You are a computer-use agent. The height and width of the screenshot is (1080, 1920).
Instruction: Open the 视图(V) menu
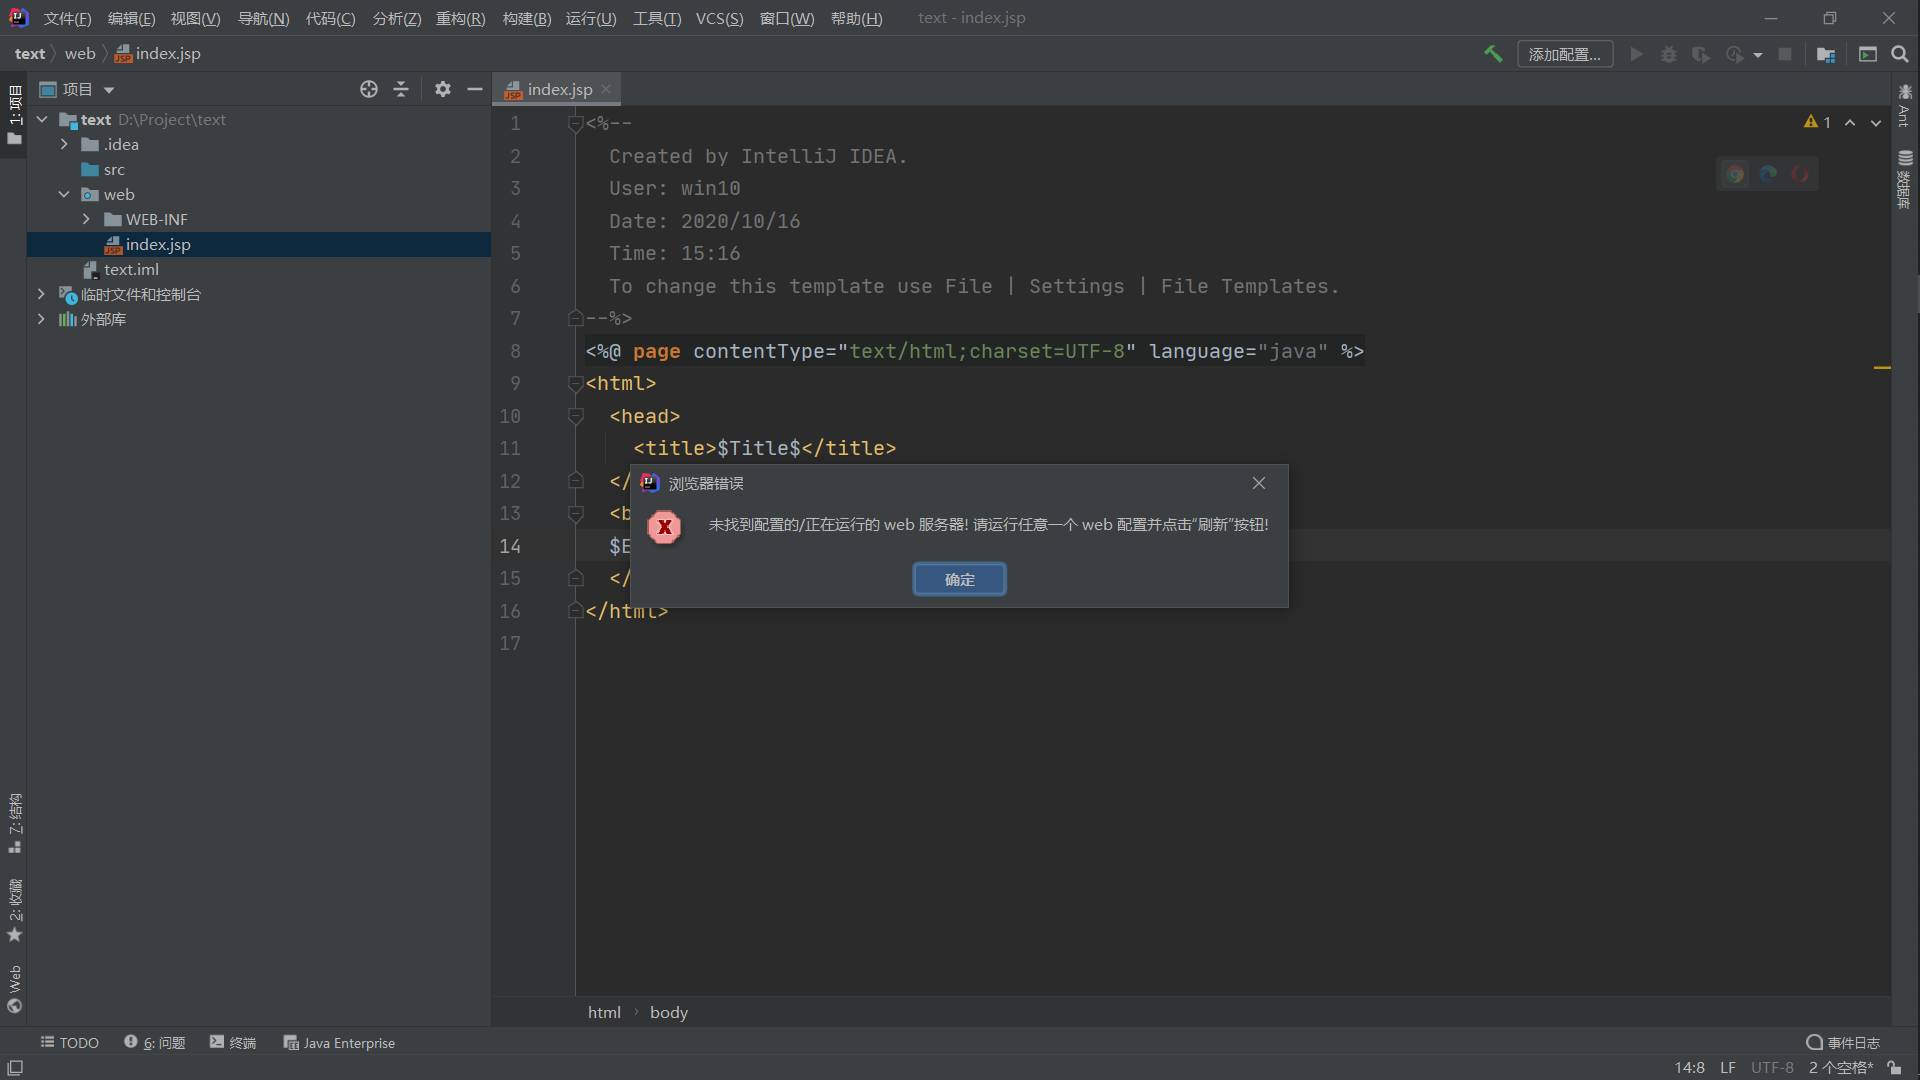[x=195, y=18]
